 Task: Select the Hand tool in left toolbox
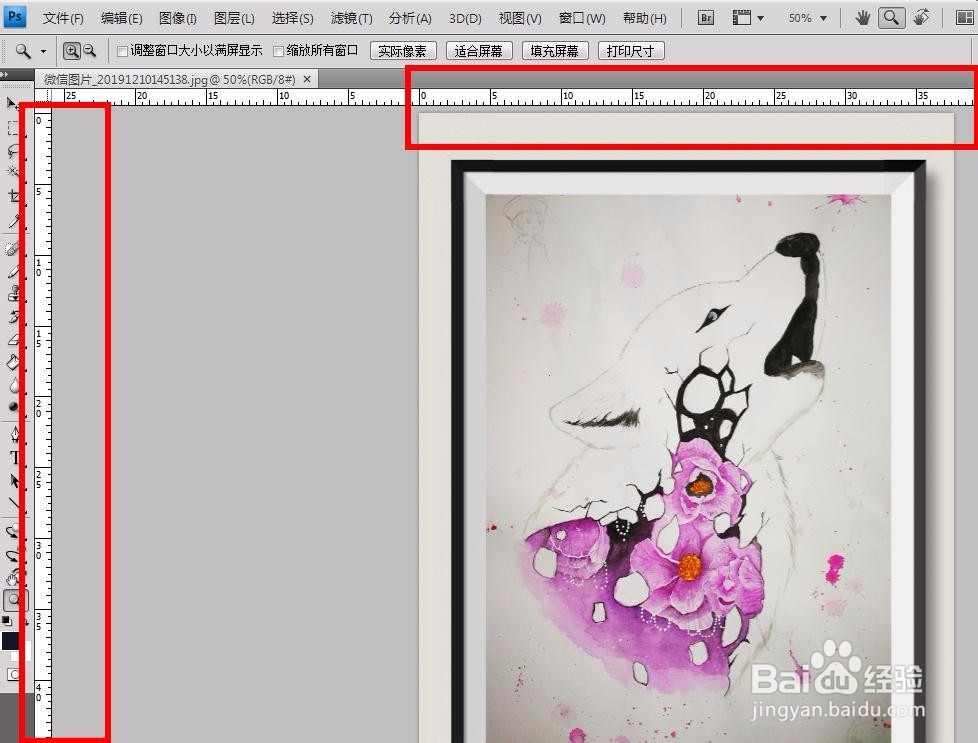click(x=12, y=578)
